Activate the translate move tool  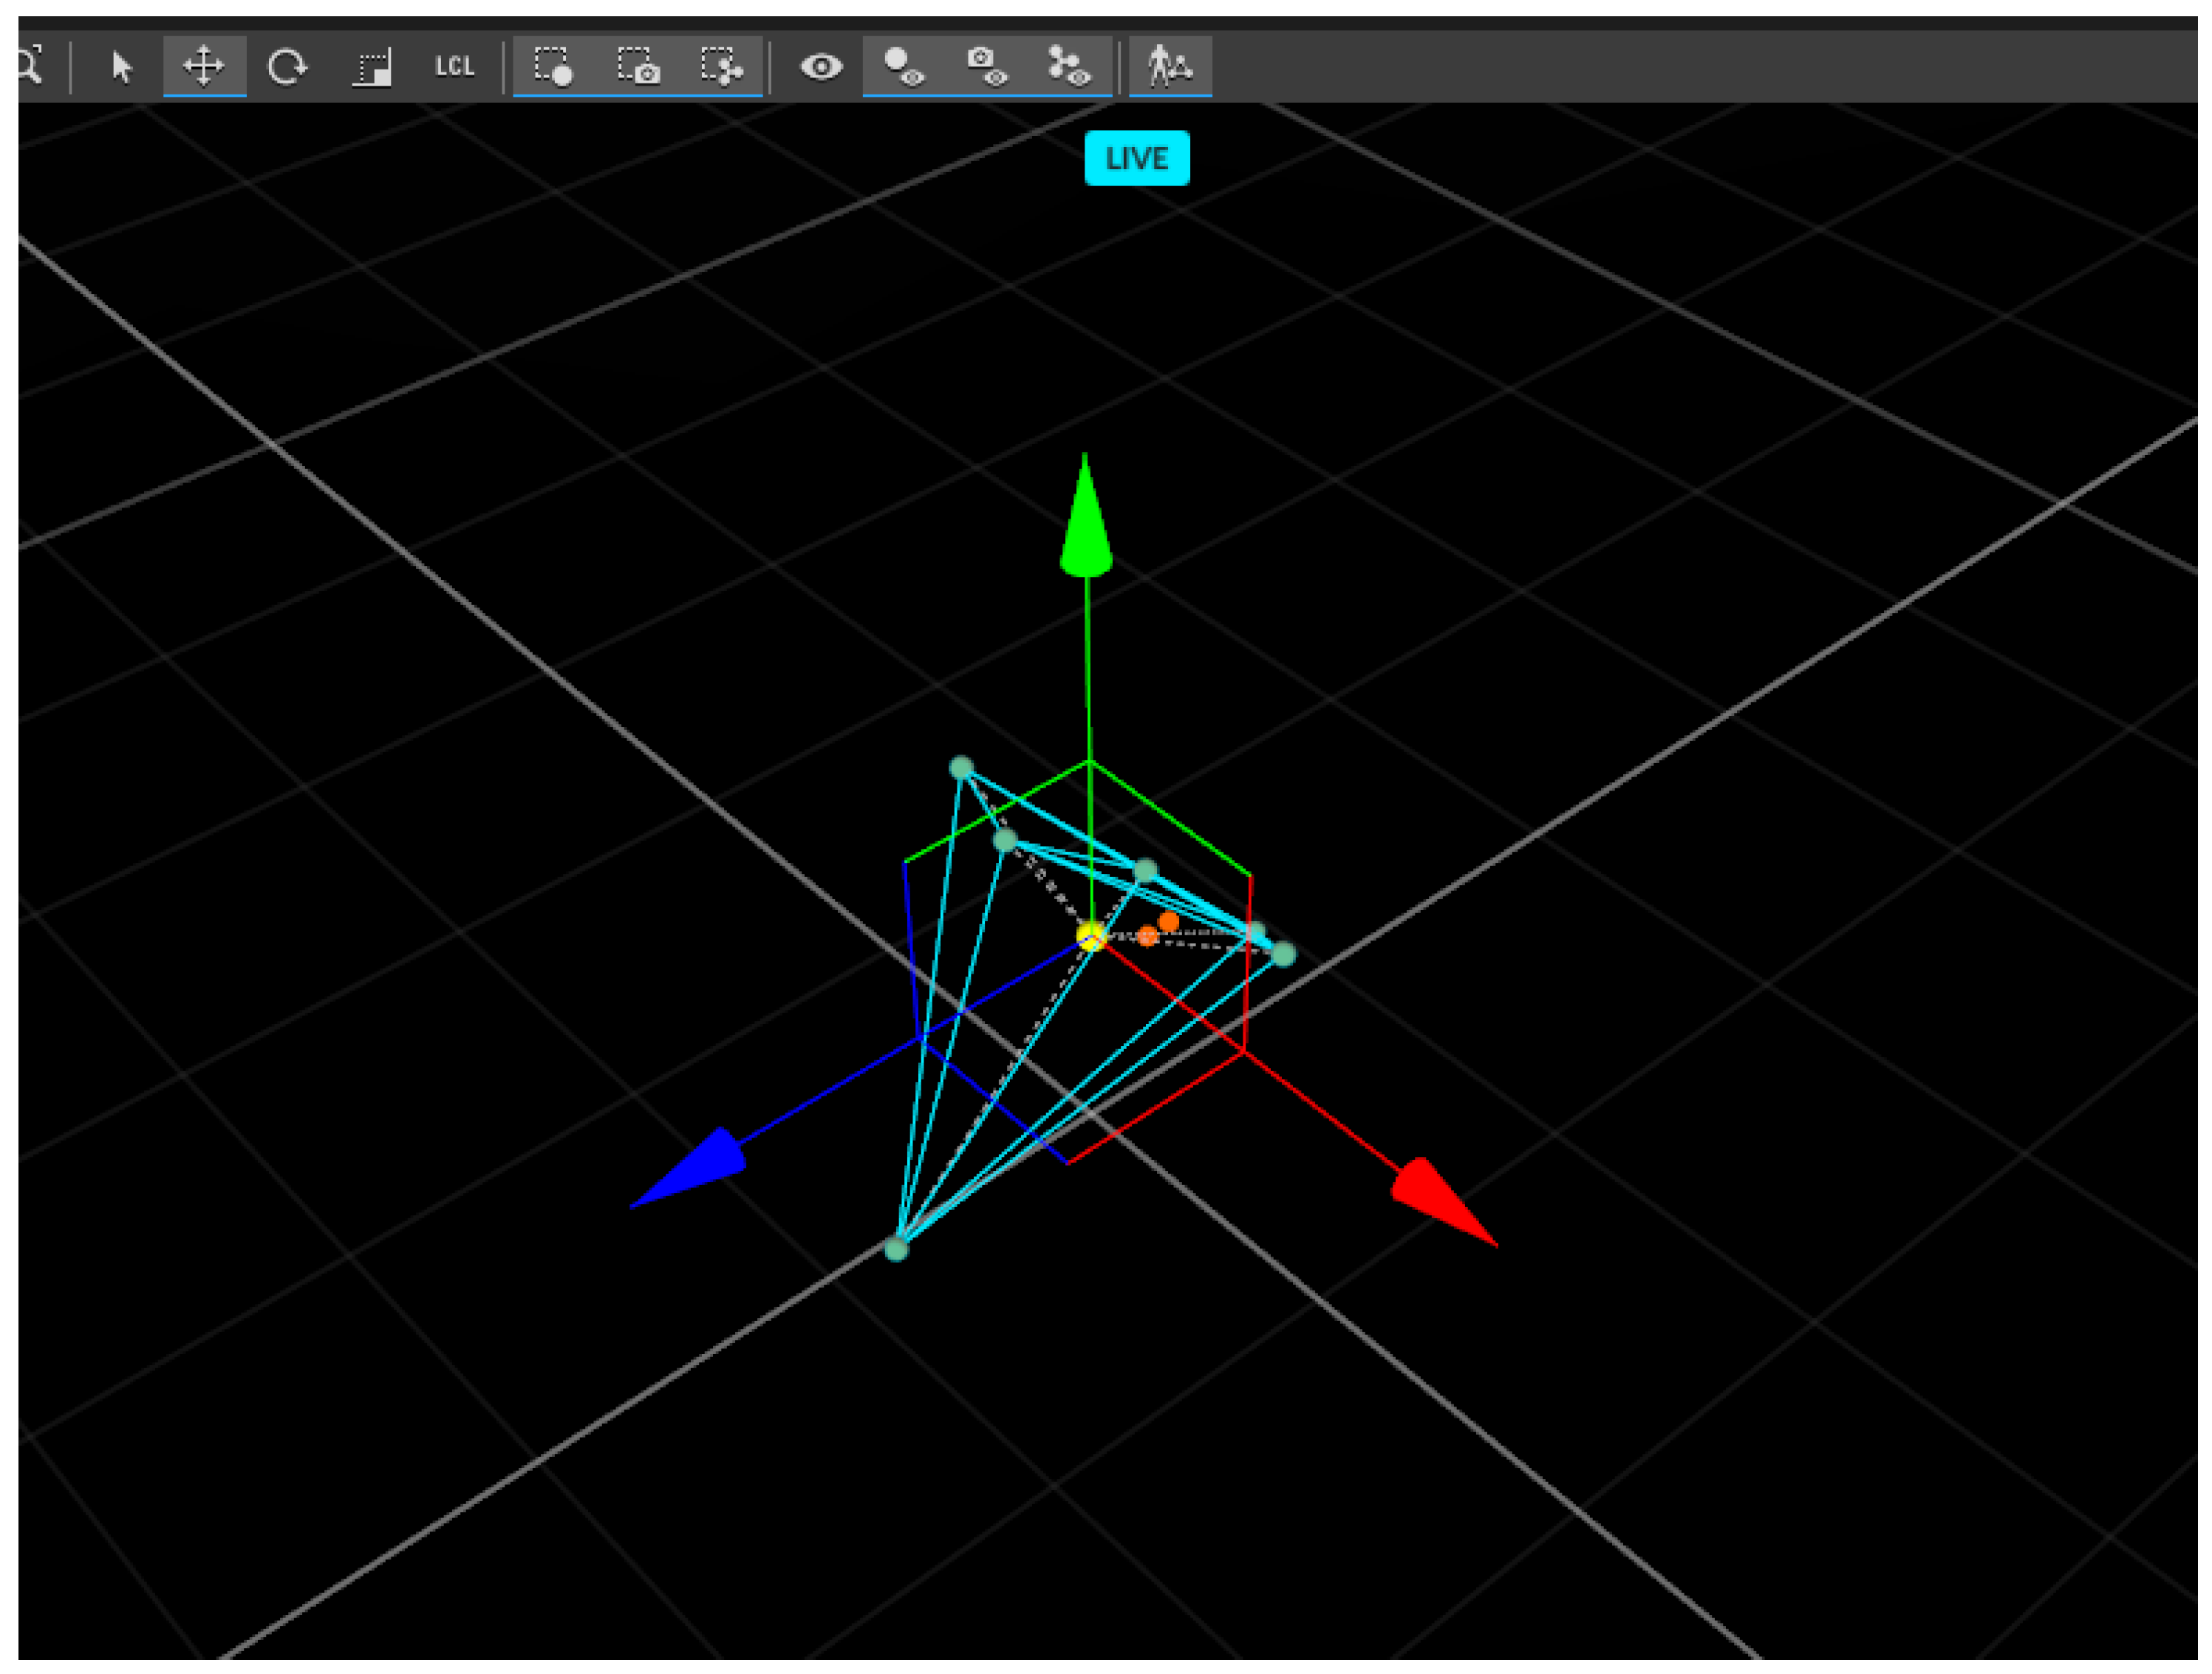coord(204,67)
